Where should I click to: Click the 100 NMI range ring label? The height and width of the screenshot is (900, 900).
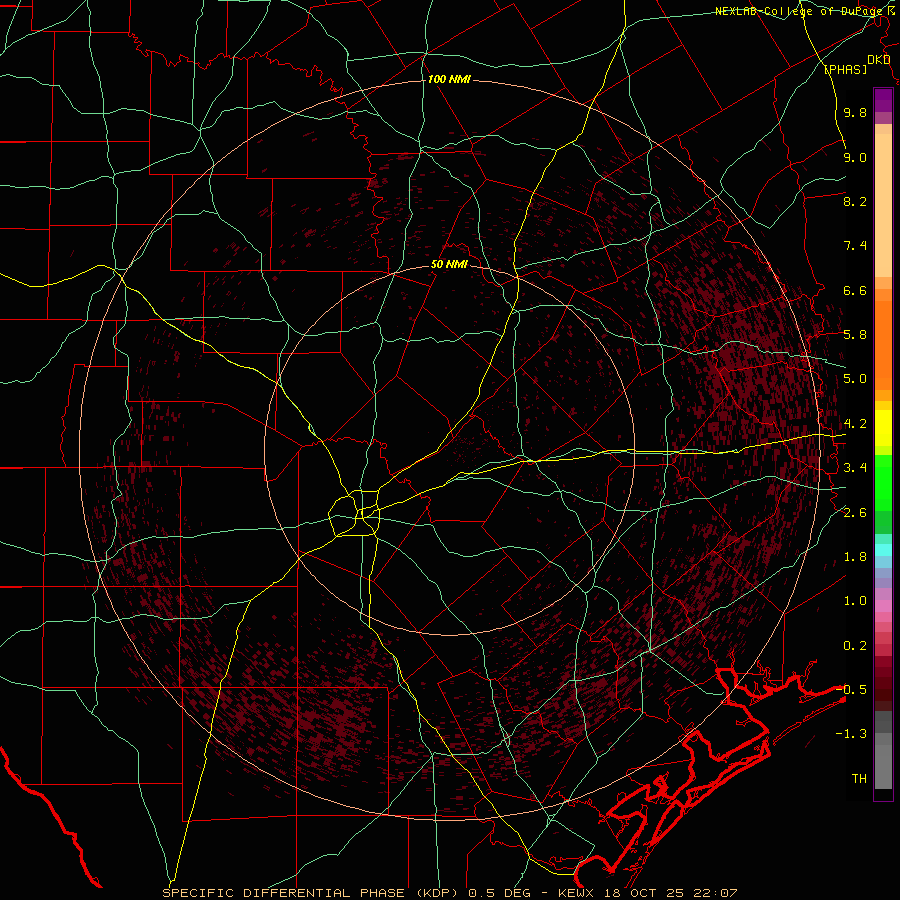coord(449,79)
